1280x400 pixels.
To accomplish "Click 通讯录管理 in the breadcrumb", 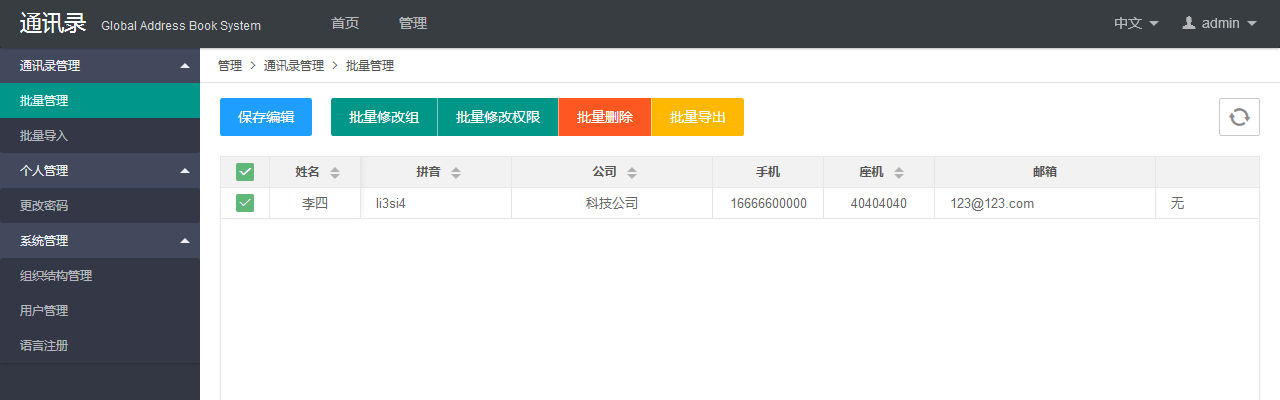I will (x=294, y=66).
